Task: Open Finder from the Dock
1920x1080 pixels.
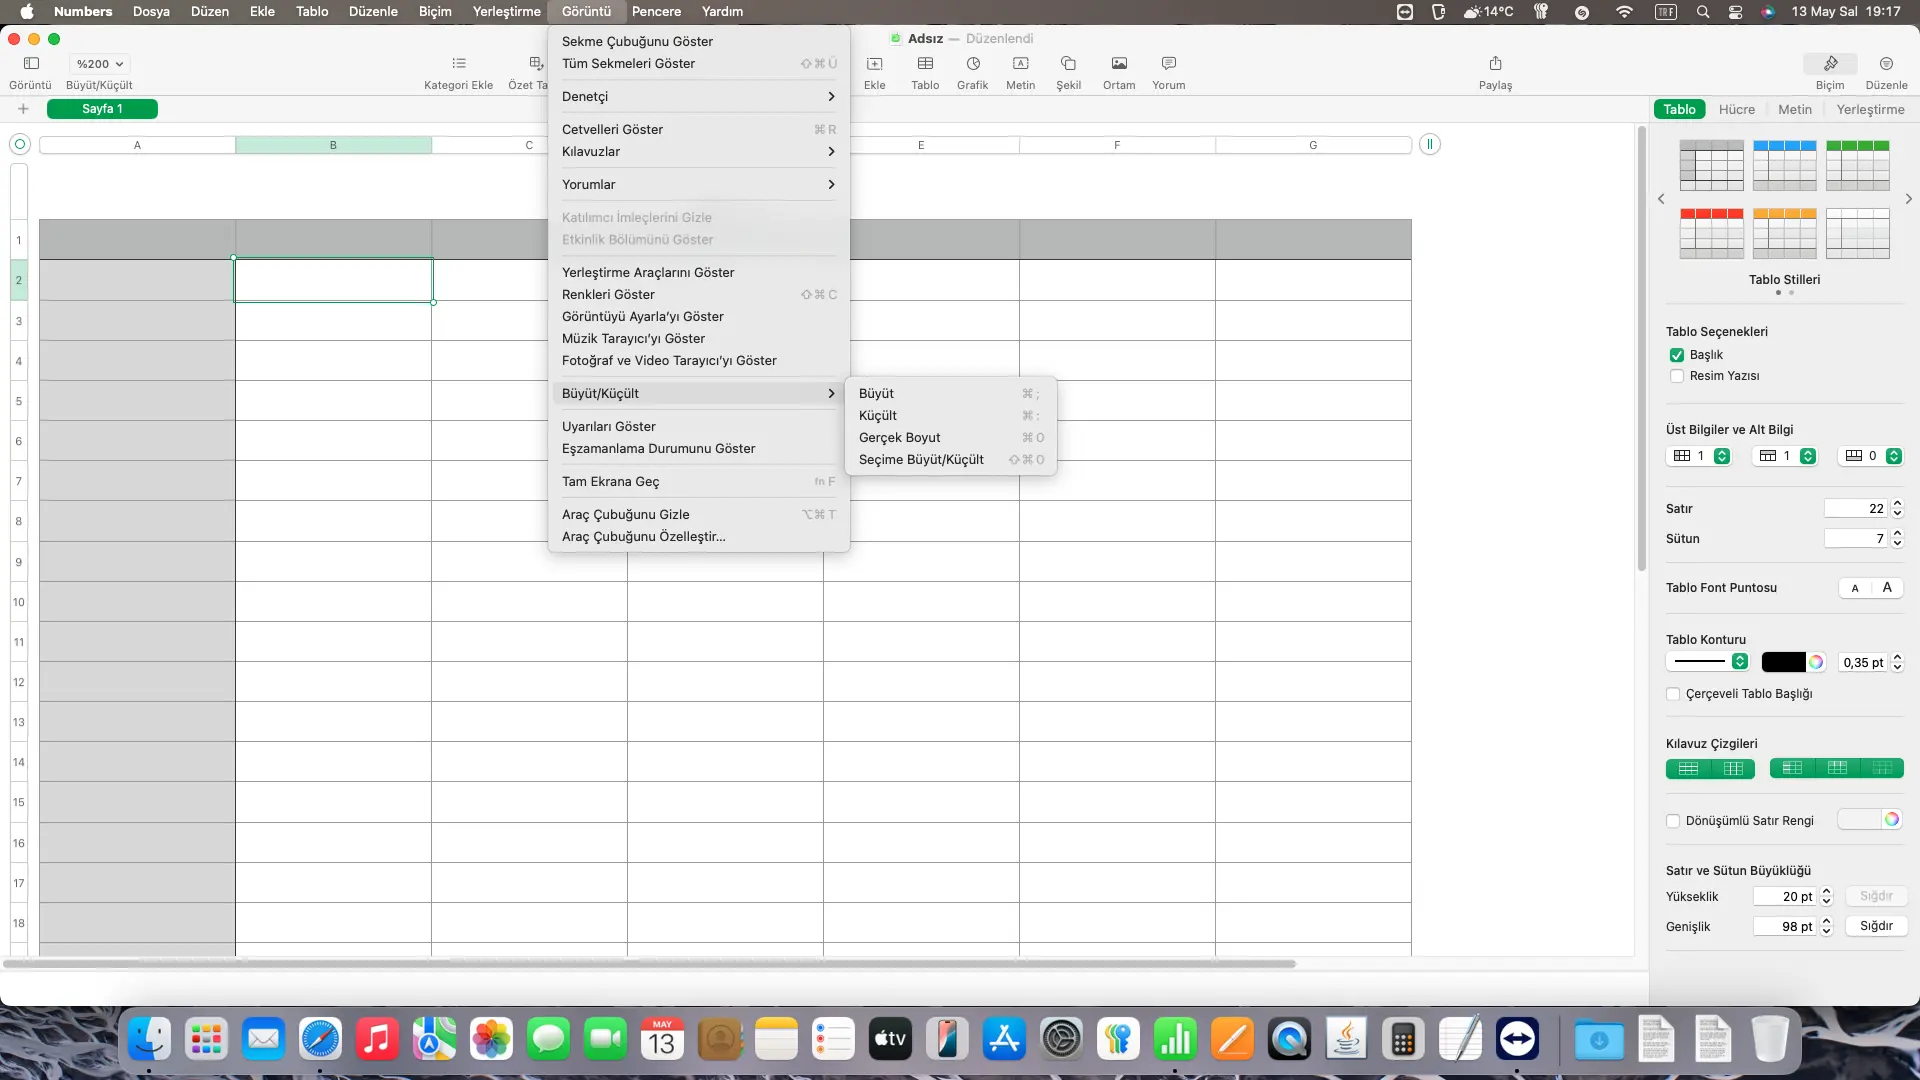Action: pyautogui.click(x=149, y=1040)
